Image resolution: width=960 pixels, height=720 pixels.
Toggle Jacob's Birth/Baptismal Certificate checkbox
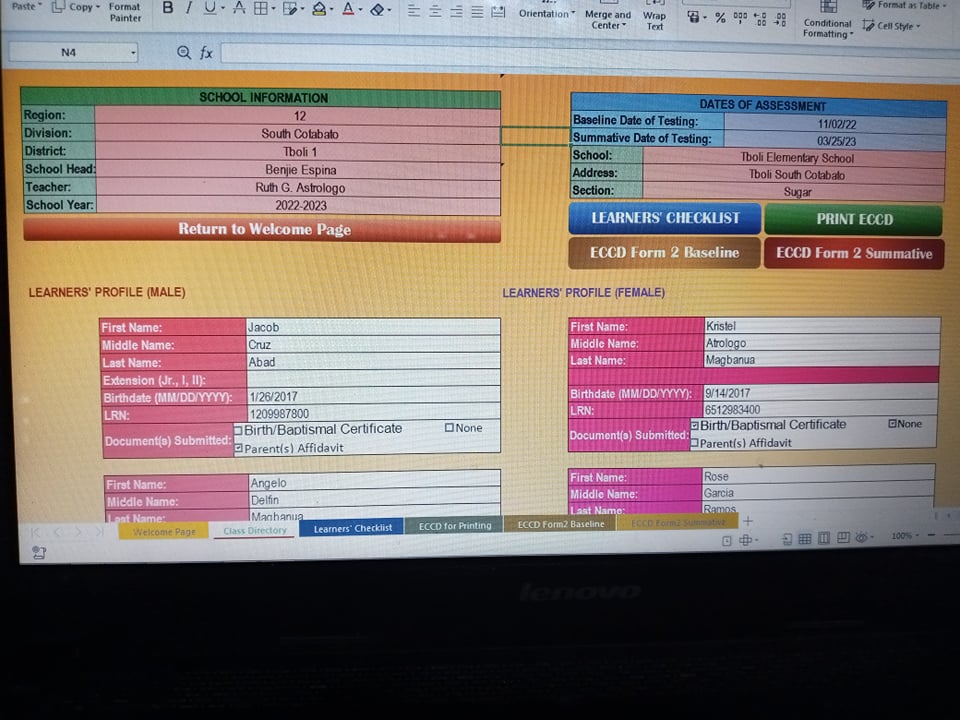[x=238, y=430]
